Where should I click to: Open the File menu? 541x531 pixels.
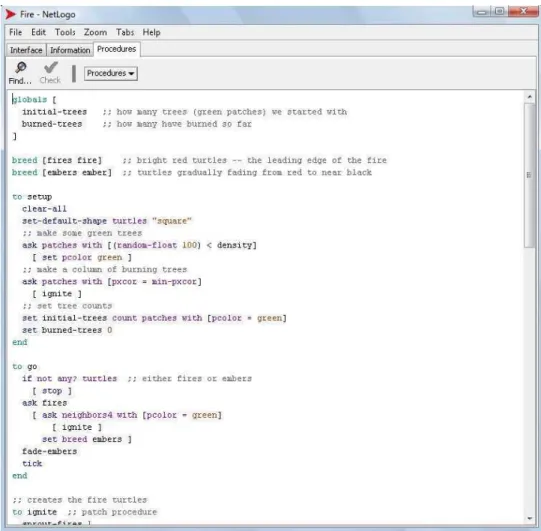pos(16,32)
